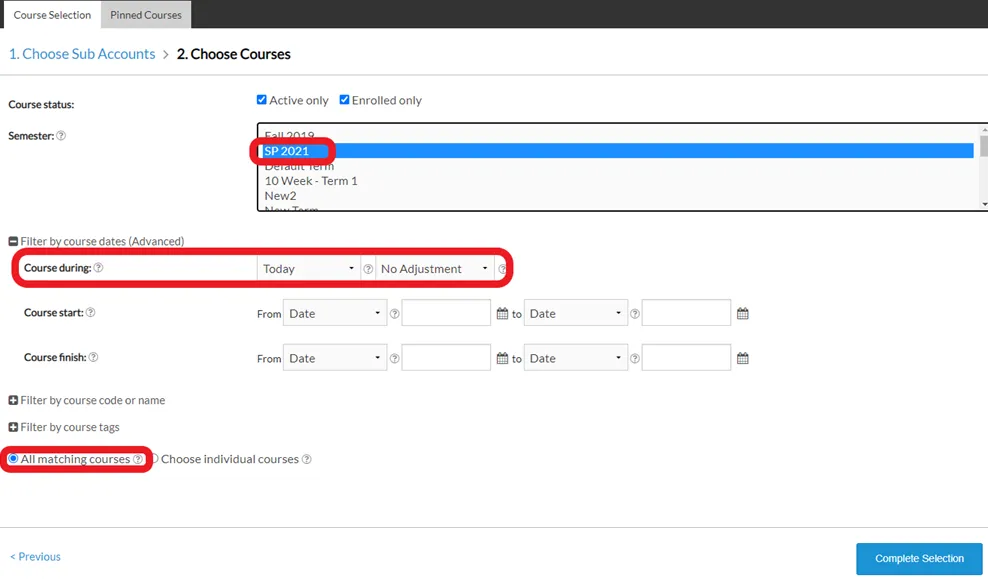This screenshot has height=579, width=988.
Task: Open the Semester help icon
Action: 61,135
